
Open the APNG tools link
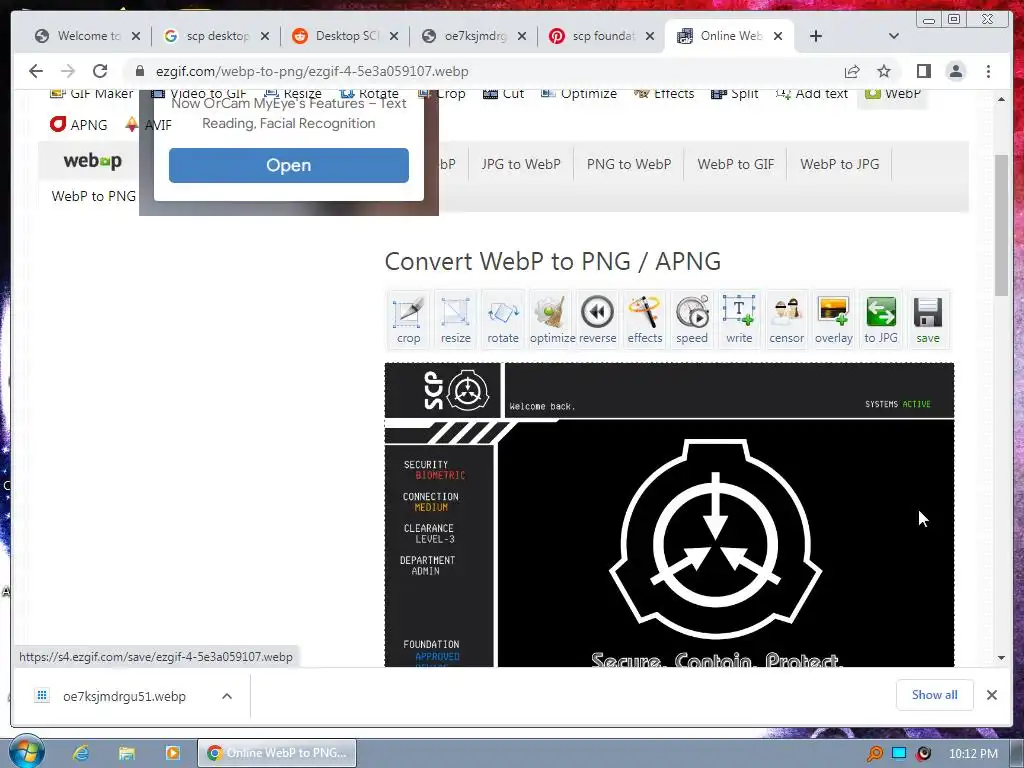(79, 124)
